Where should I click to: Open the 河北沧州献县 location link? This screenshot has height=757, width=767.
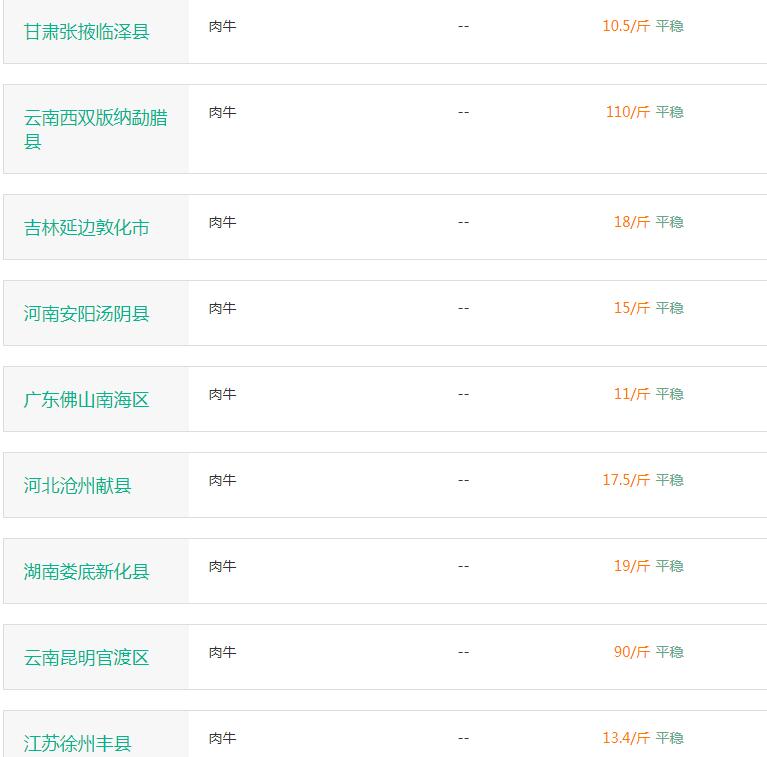click(77, 486)
